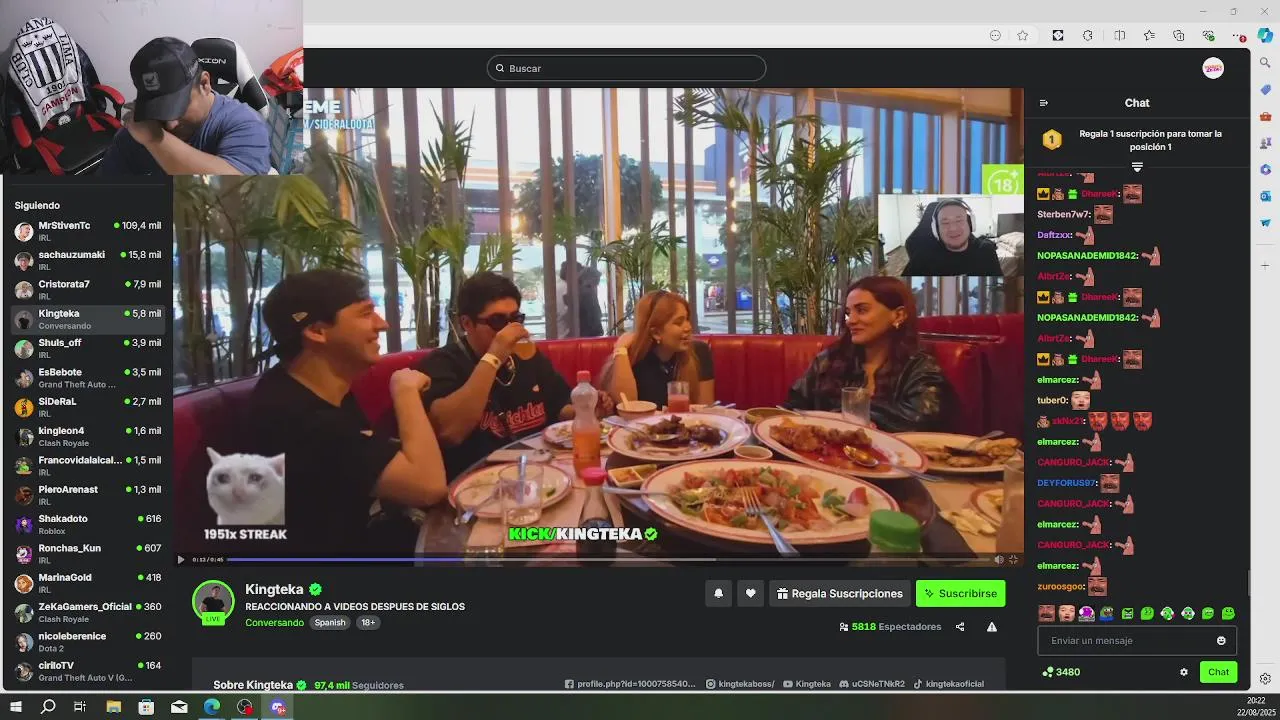1280x720 pixels.
Task: Open the username Sterben7w7 in chat
Action: pos(1063,214)
